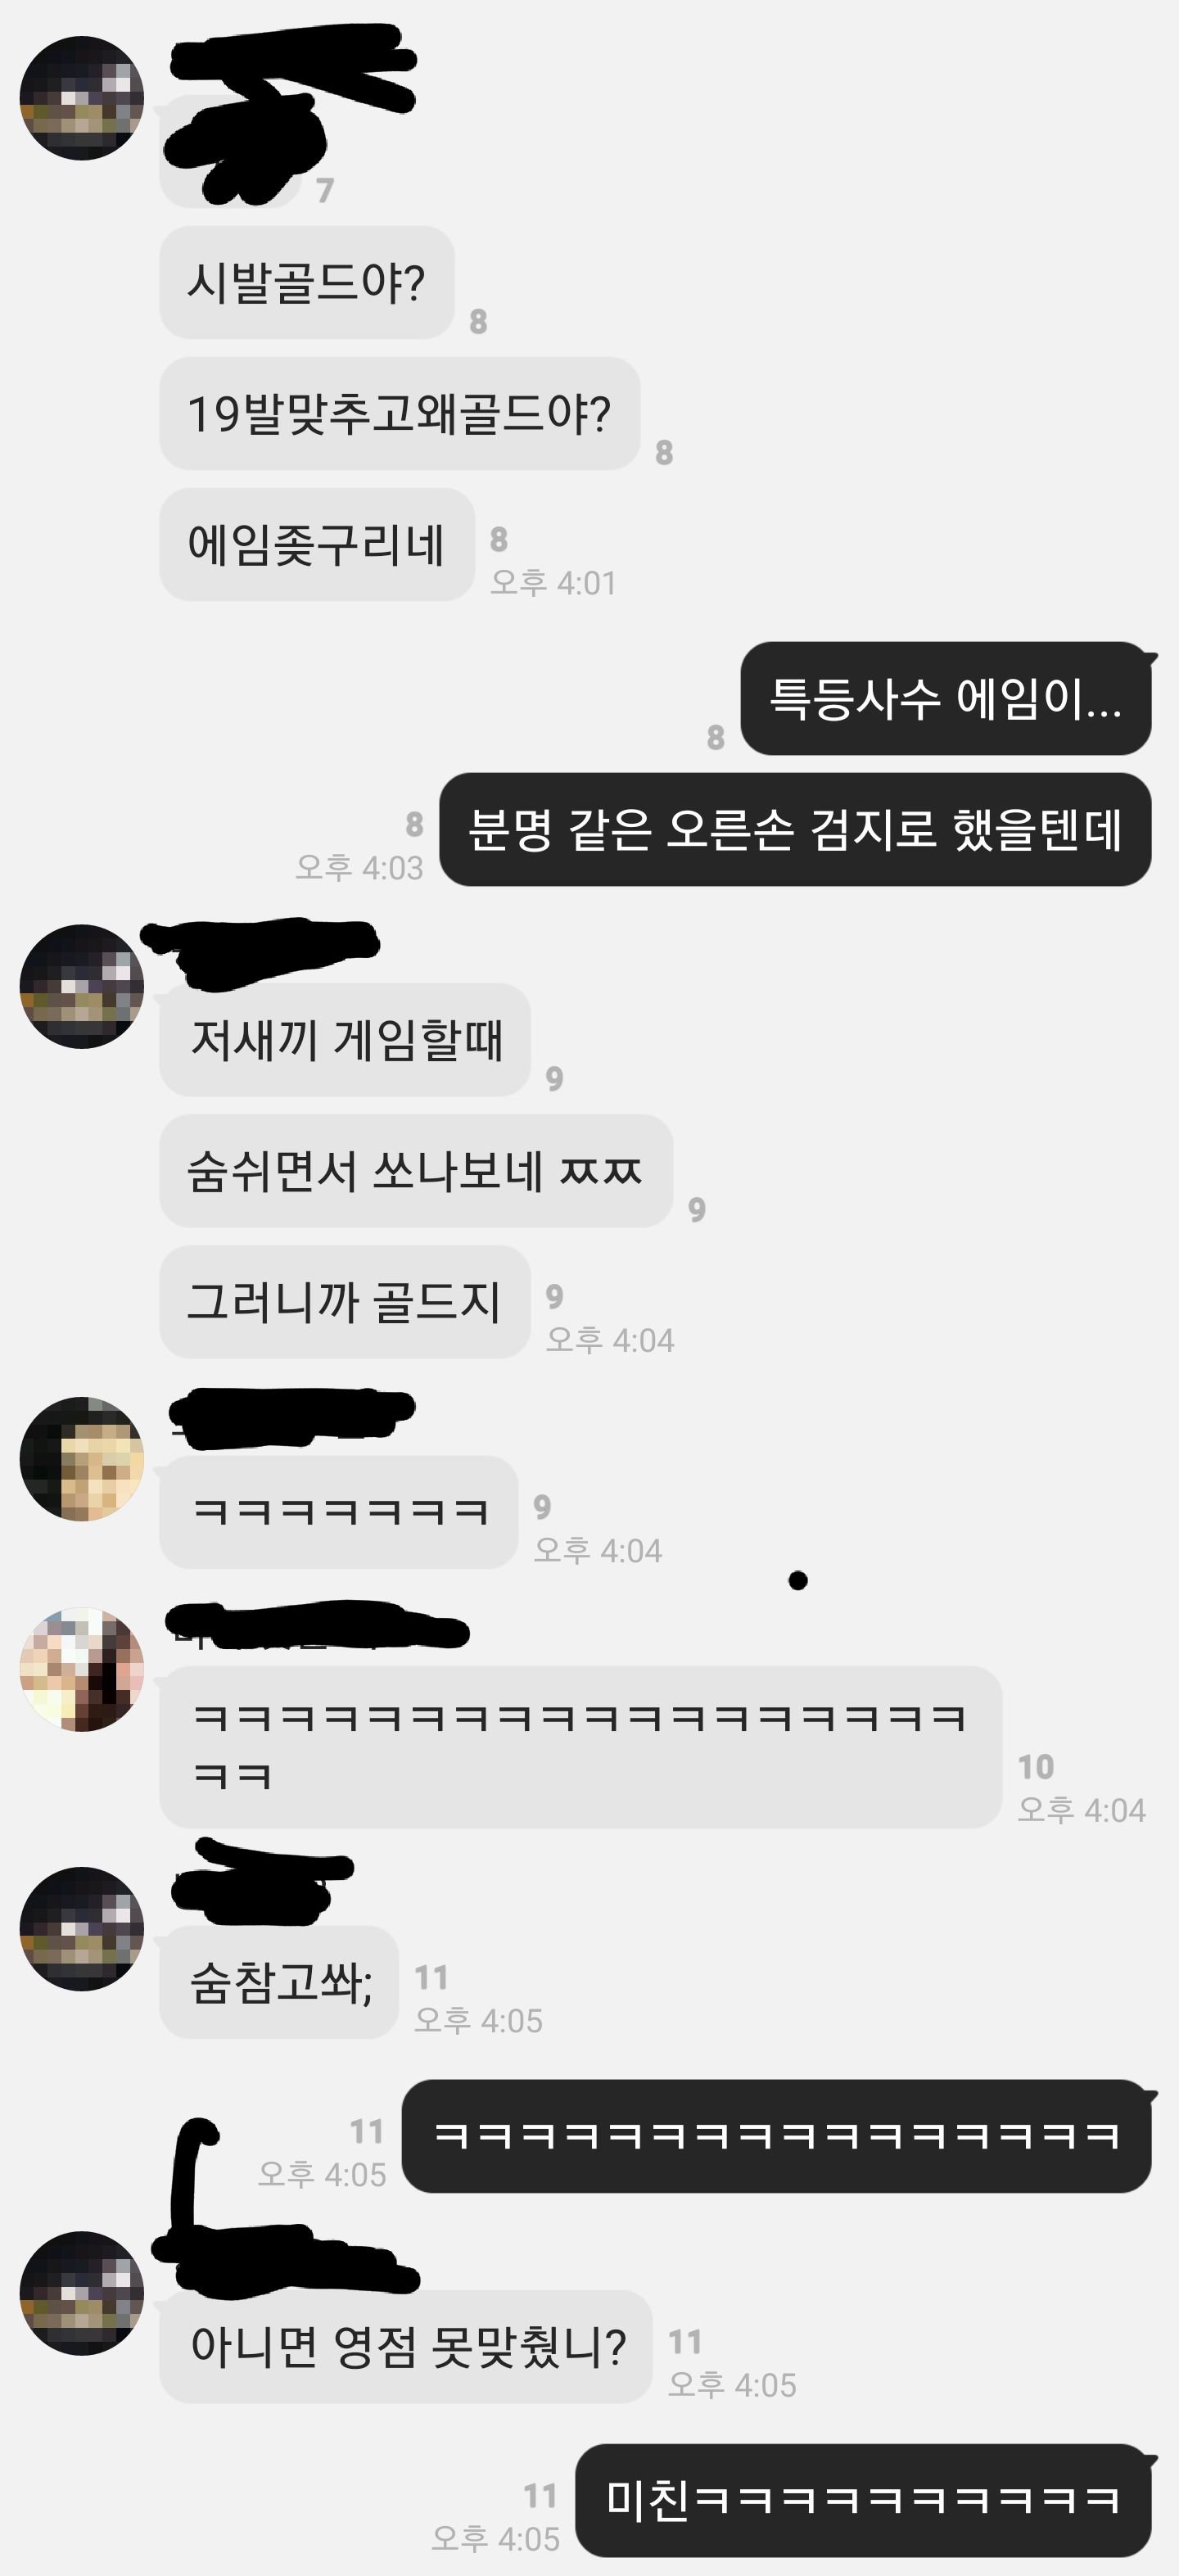Tap the pixelated avatar beside '시발골드야?'
Image resolution: width=1179 pixels, height=2576 pixels.
coord(82,98)
